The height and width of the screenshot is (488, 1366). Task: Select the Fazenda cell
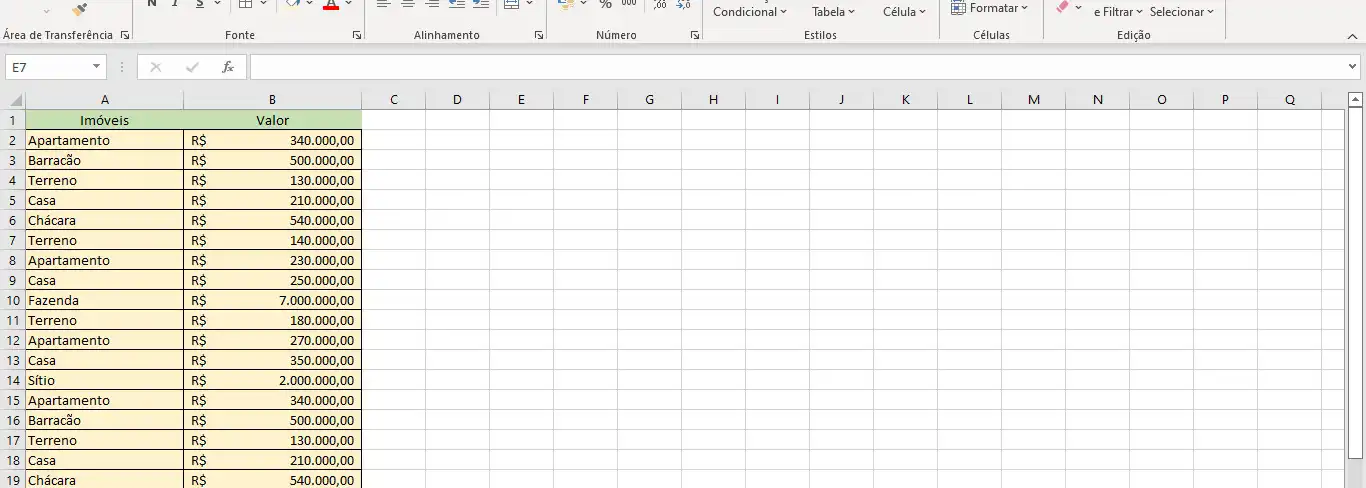105,300
